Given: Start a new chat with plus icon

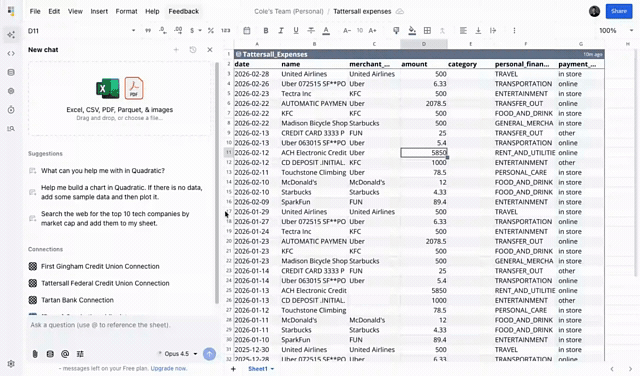Looking at the screenshot, I should click(176, 50).
